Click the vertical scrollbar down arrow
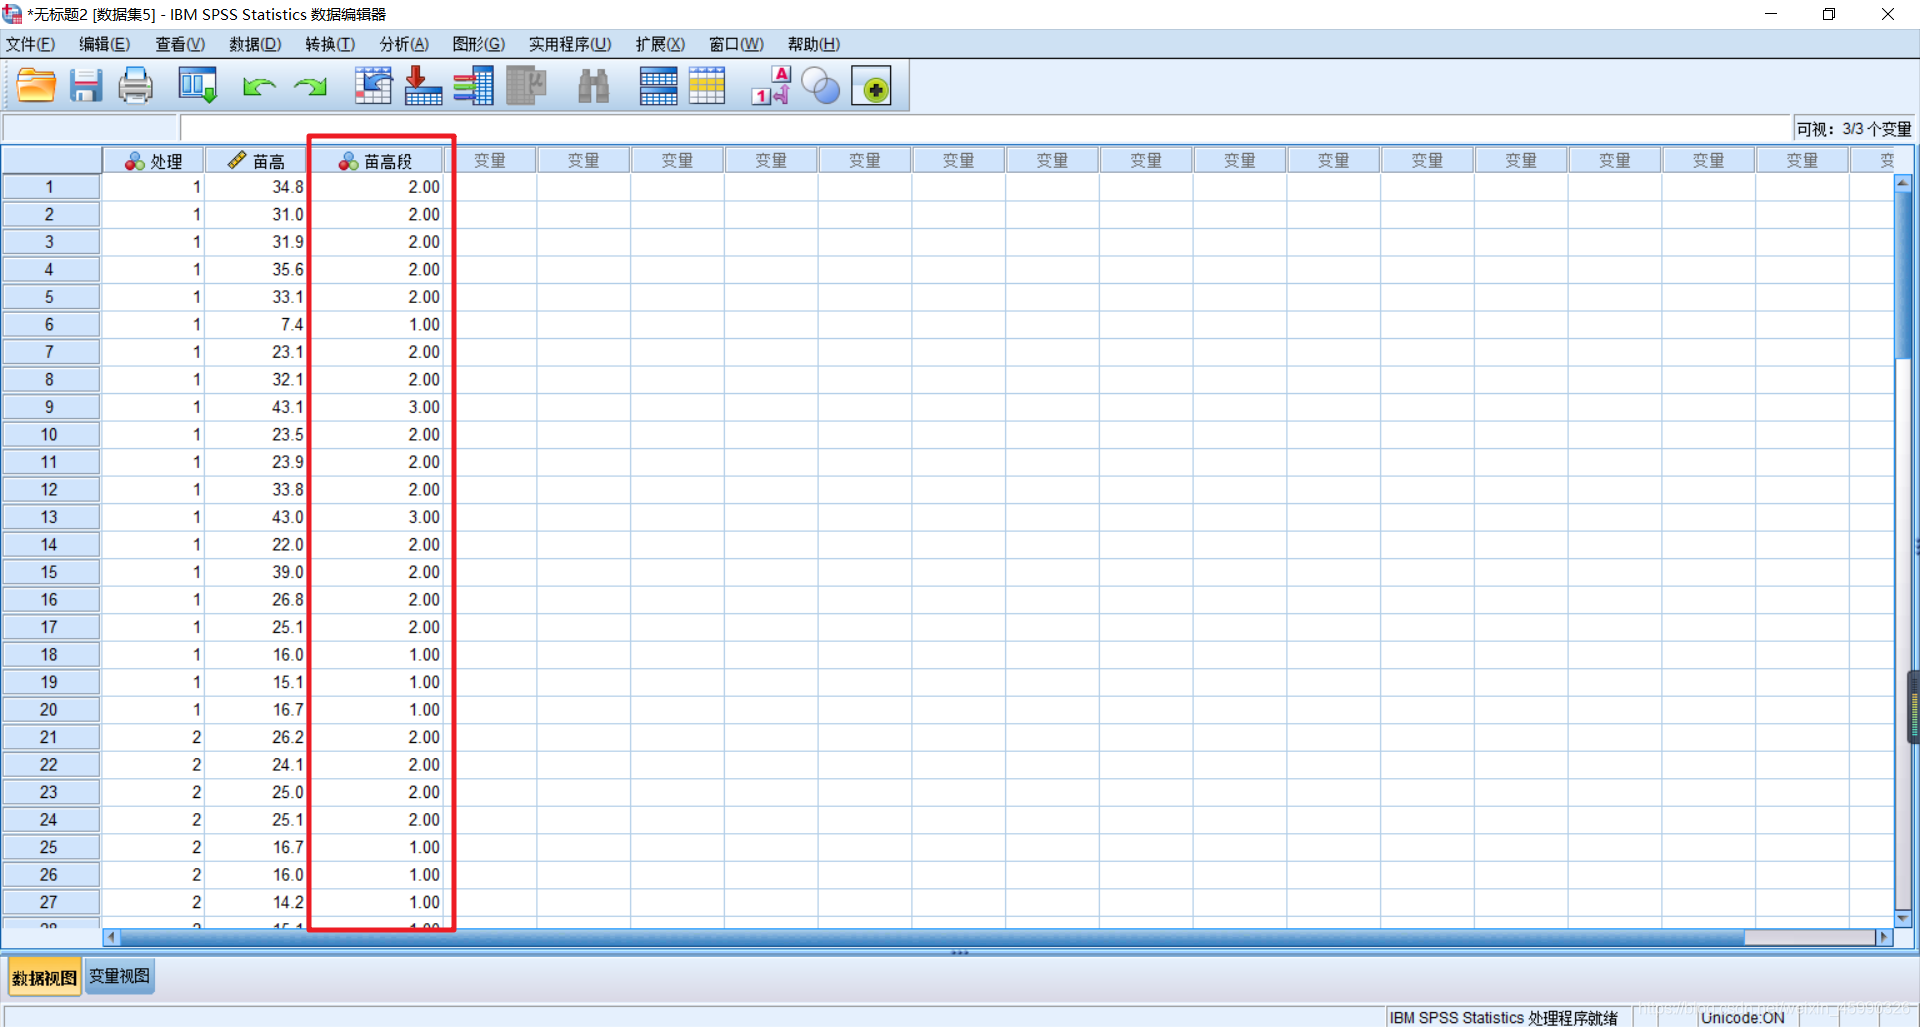 1903,919
